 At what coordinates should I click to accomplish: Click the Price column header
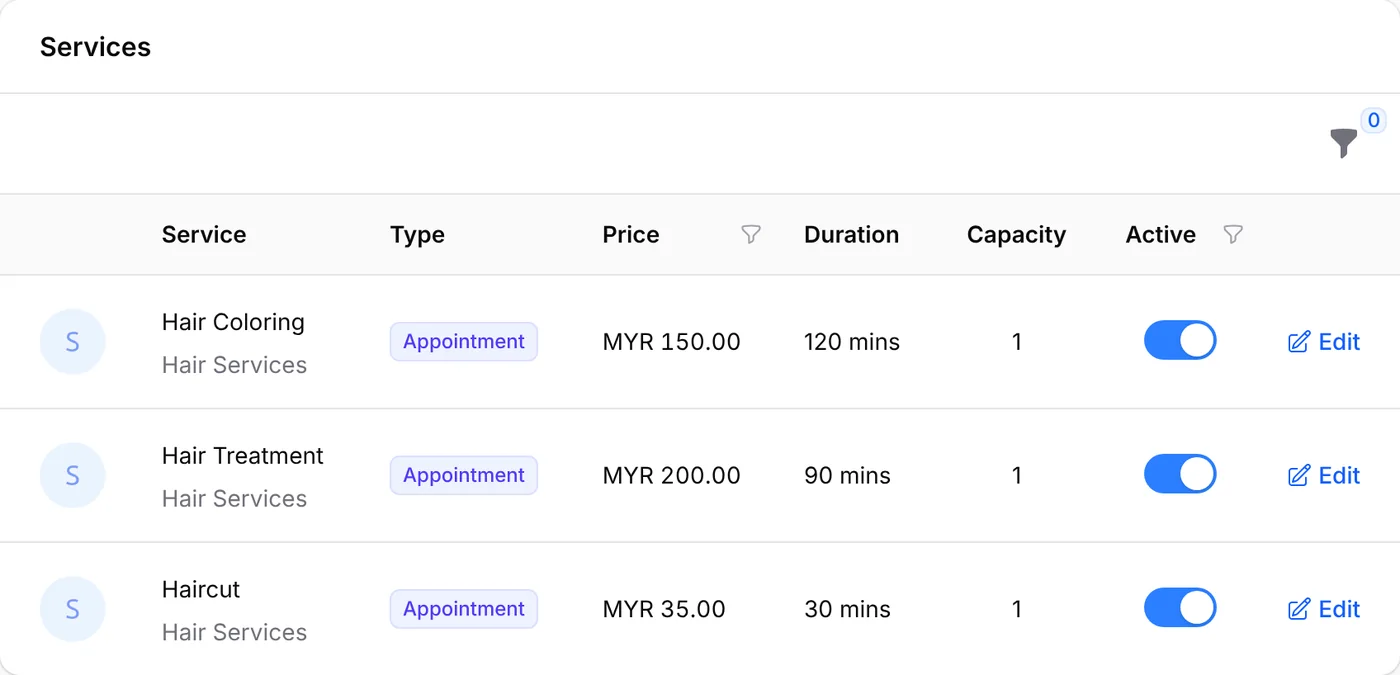tap(631, 235)
